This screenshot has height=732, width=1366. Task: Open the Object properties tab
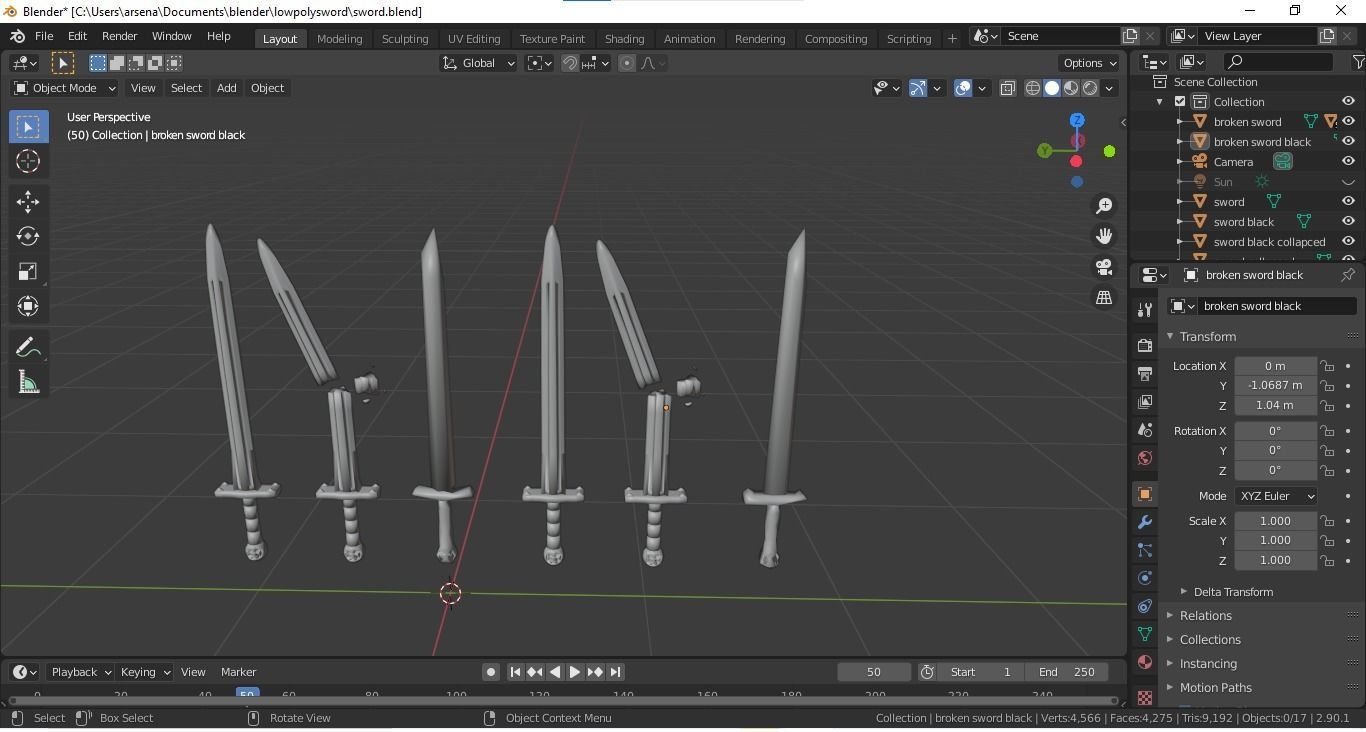tap(1145, 494)
